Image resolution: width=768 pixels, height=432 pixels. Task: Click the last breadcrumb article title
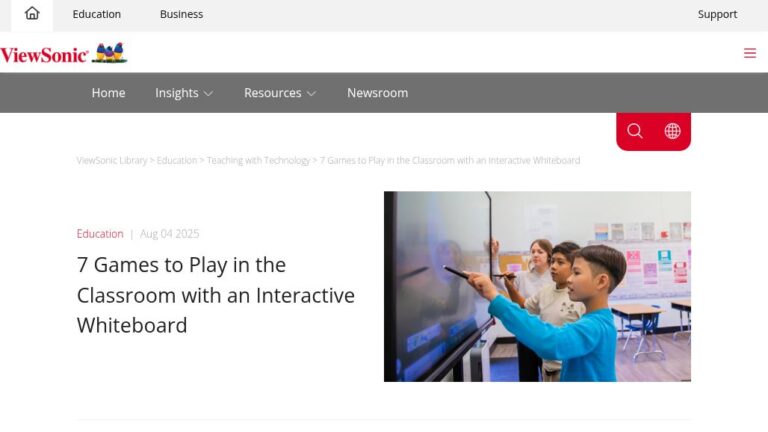[x=450, y=161]
